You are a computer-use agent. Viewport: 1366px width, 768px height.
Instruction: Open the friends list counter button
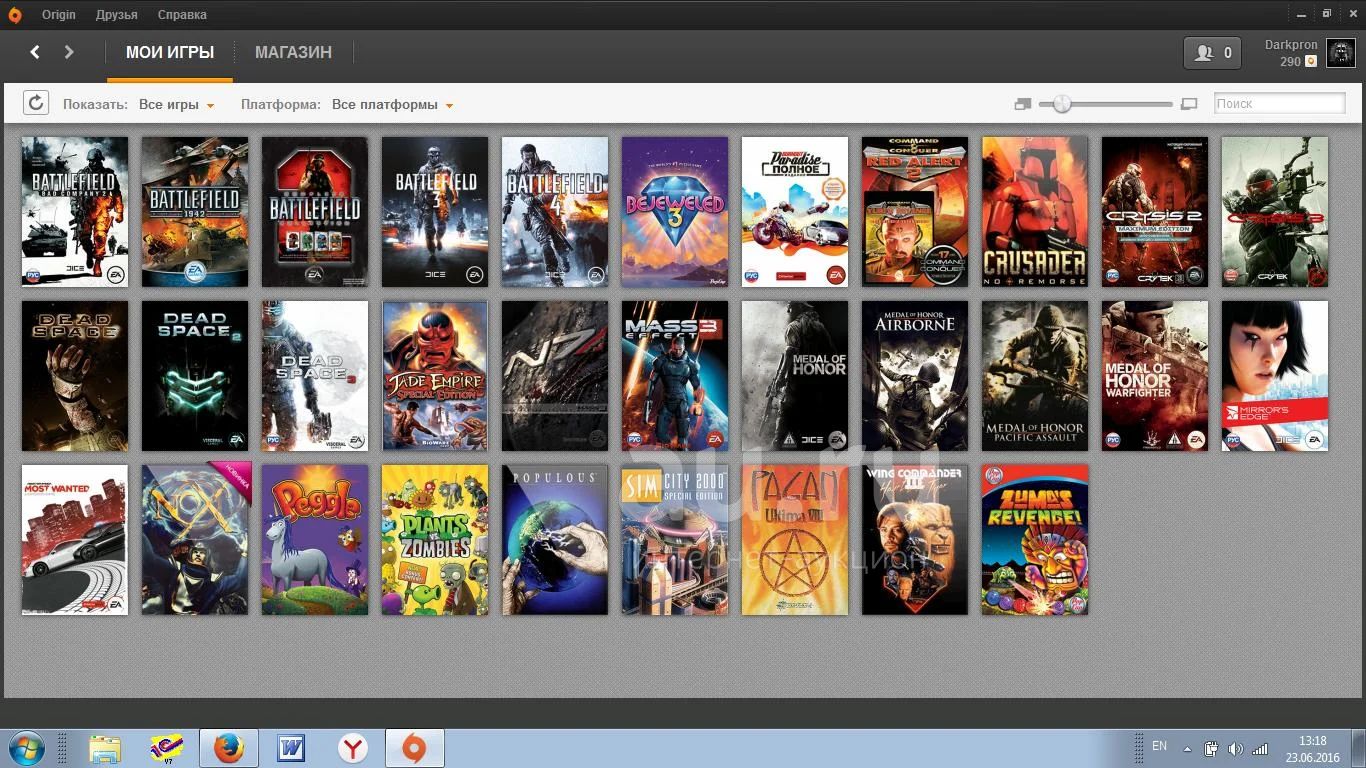pyautogui.click(x=1212, y=53)
